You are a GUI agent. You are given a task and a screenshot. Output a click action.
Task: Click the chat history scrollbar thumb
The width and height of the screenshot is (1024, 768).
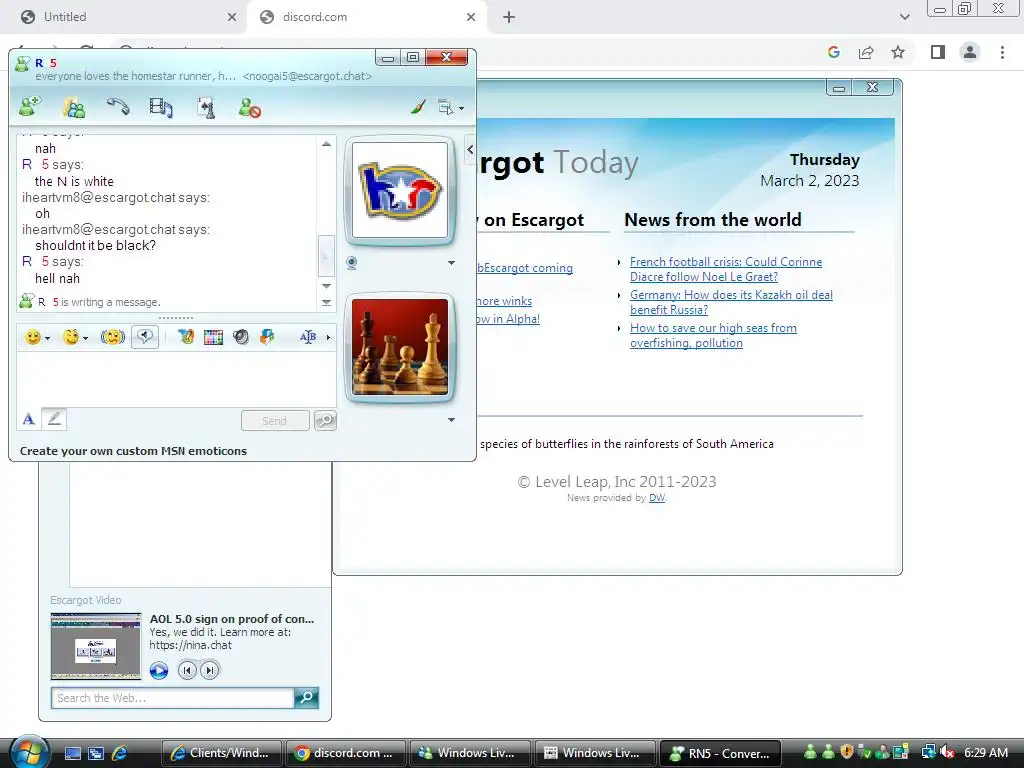(326, 256)
